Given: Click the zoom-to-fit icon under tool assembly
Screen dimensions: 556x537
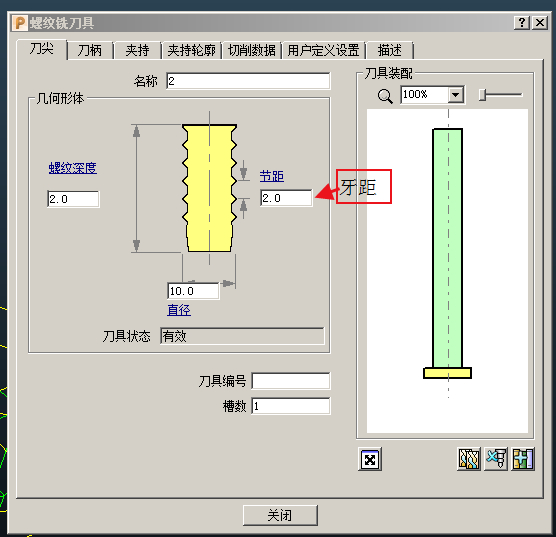Looking at the screenshot, I should (370, 459).
